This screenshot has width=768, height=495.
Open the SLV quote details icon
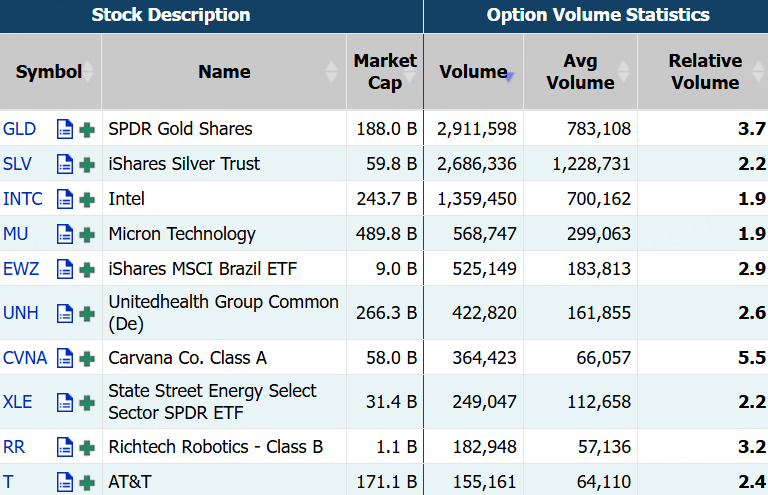tap(66, 164)
